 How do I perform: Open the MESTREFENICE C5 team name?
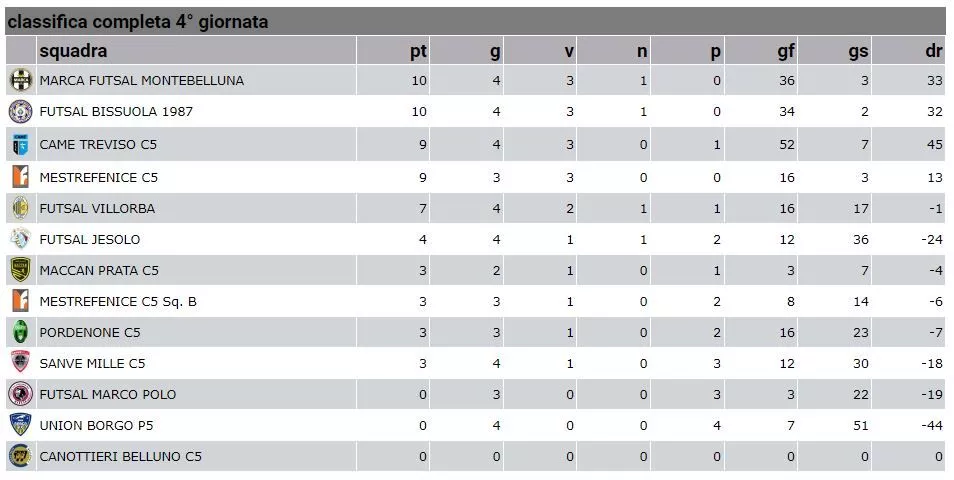(x=99, y=178)
